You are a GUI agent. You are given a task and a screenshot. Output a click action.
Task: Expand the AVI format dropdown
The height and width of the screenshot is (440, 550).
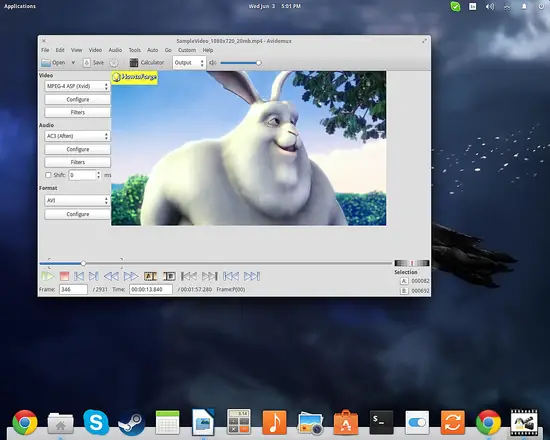(x=77, y=200)
